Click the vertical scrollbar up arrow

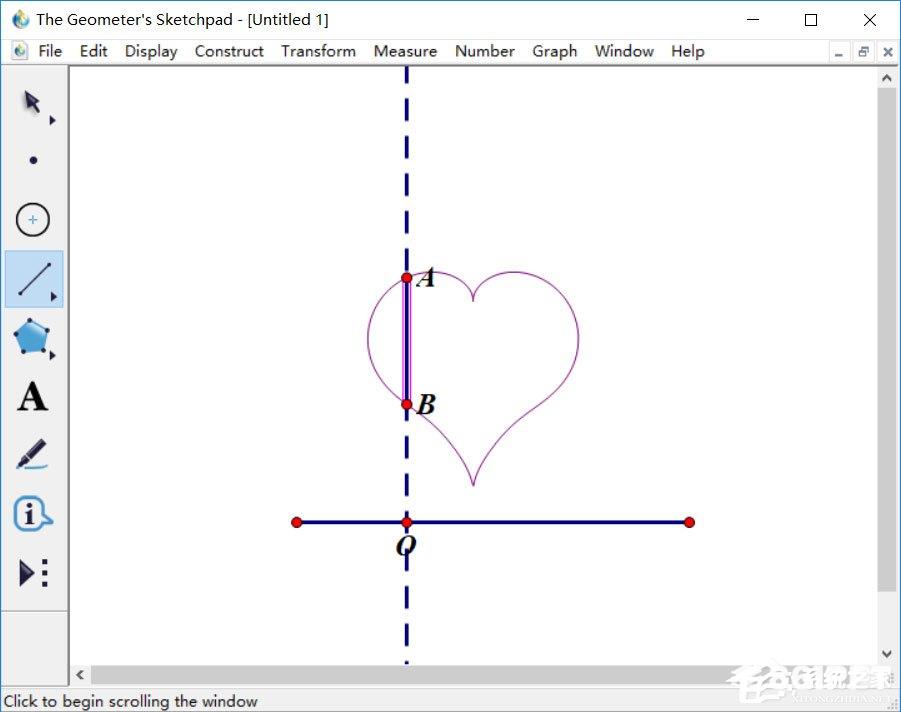[x=887, y=78]
